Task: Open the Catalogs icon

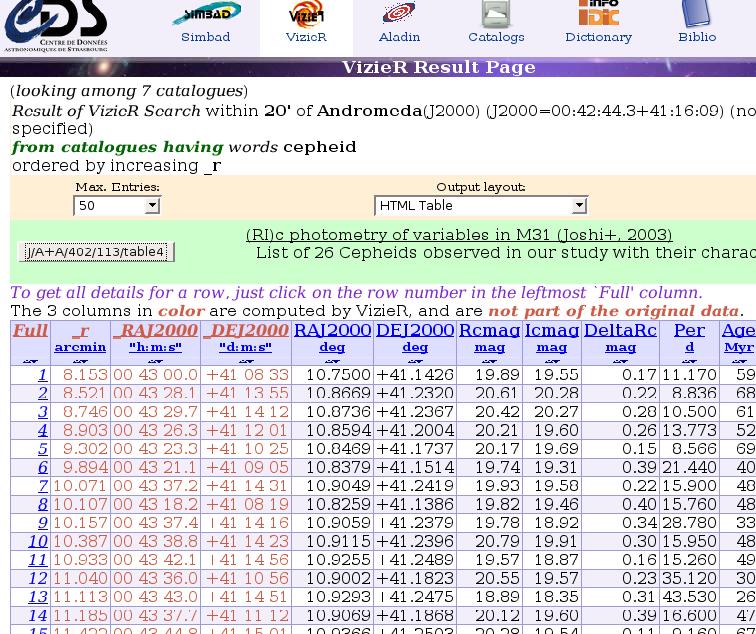Action: (x=496, y=14)
